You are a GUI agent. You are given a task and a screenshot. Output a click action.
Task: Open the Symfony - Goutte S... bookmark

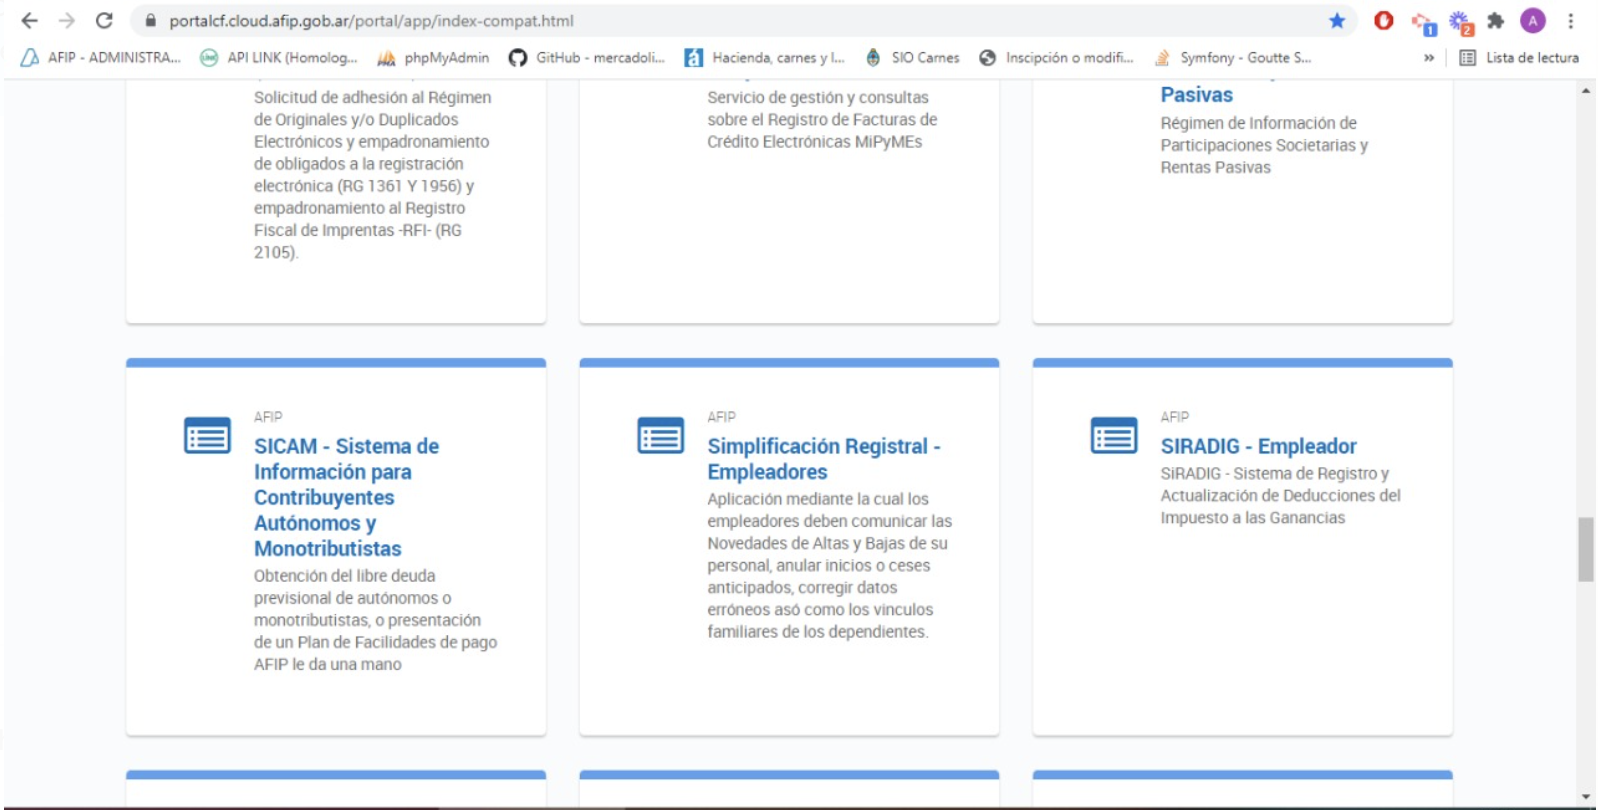(x=1232, y=58)
